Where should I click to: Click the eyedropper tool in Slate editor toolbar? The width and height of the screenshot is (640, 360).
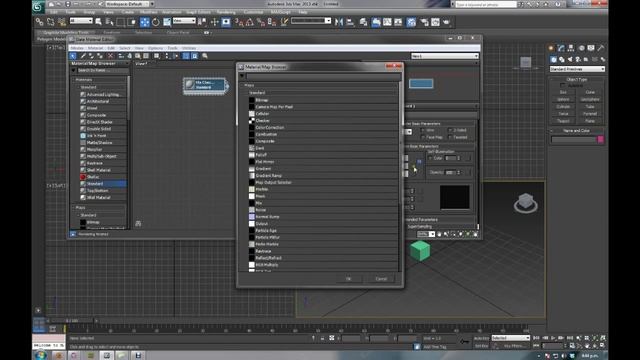(83, 56)
